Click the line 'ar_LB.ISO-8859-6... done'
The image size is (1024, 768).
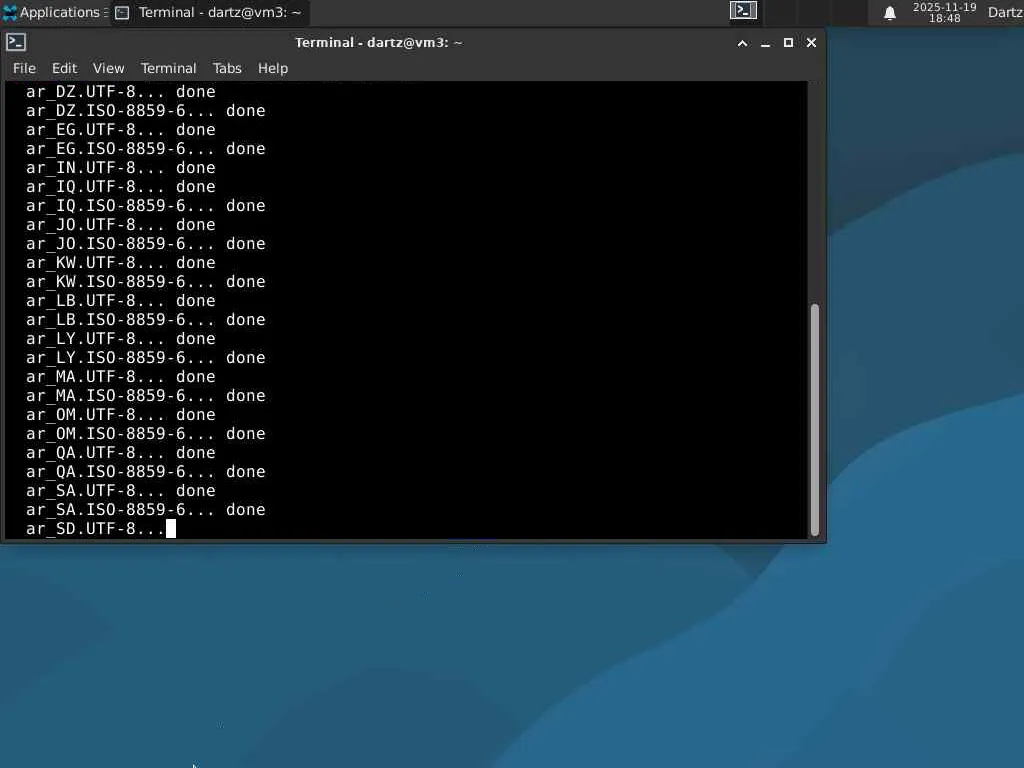pos(146,319)
